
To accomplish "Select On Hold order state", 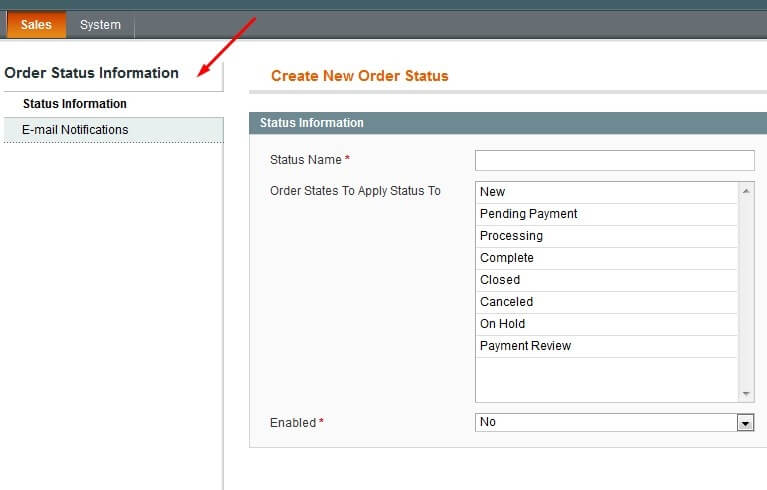I will (606, 324).
